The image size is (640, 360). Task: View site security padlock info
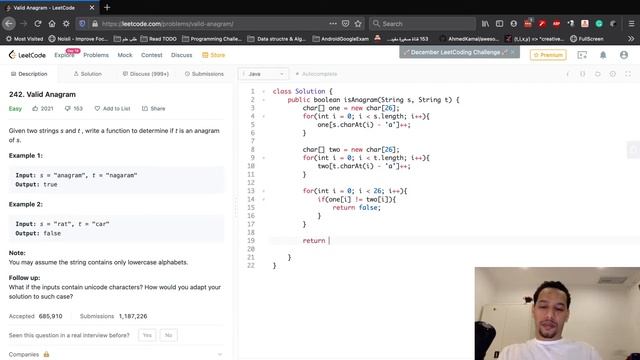point(95,24)
